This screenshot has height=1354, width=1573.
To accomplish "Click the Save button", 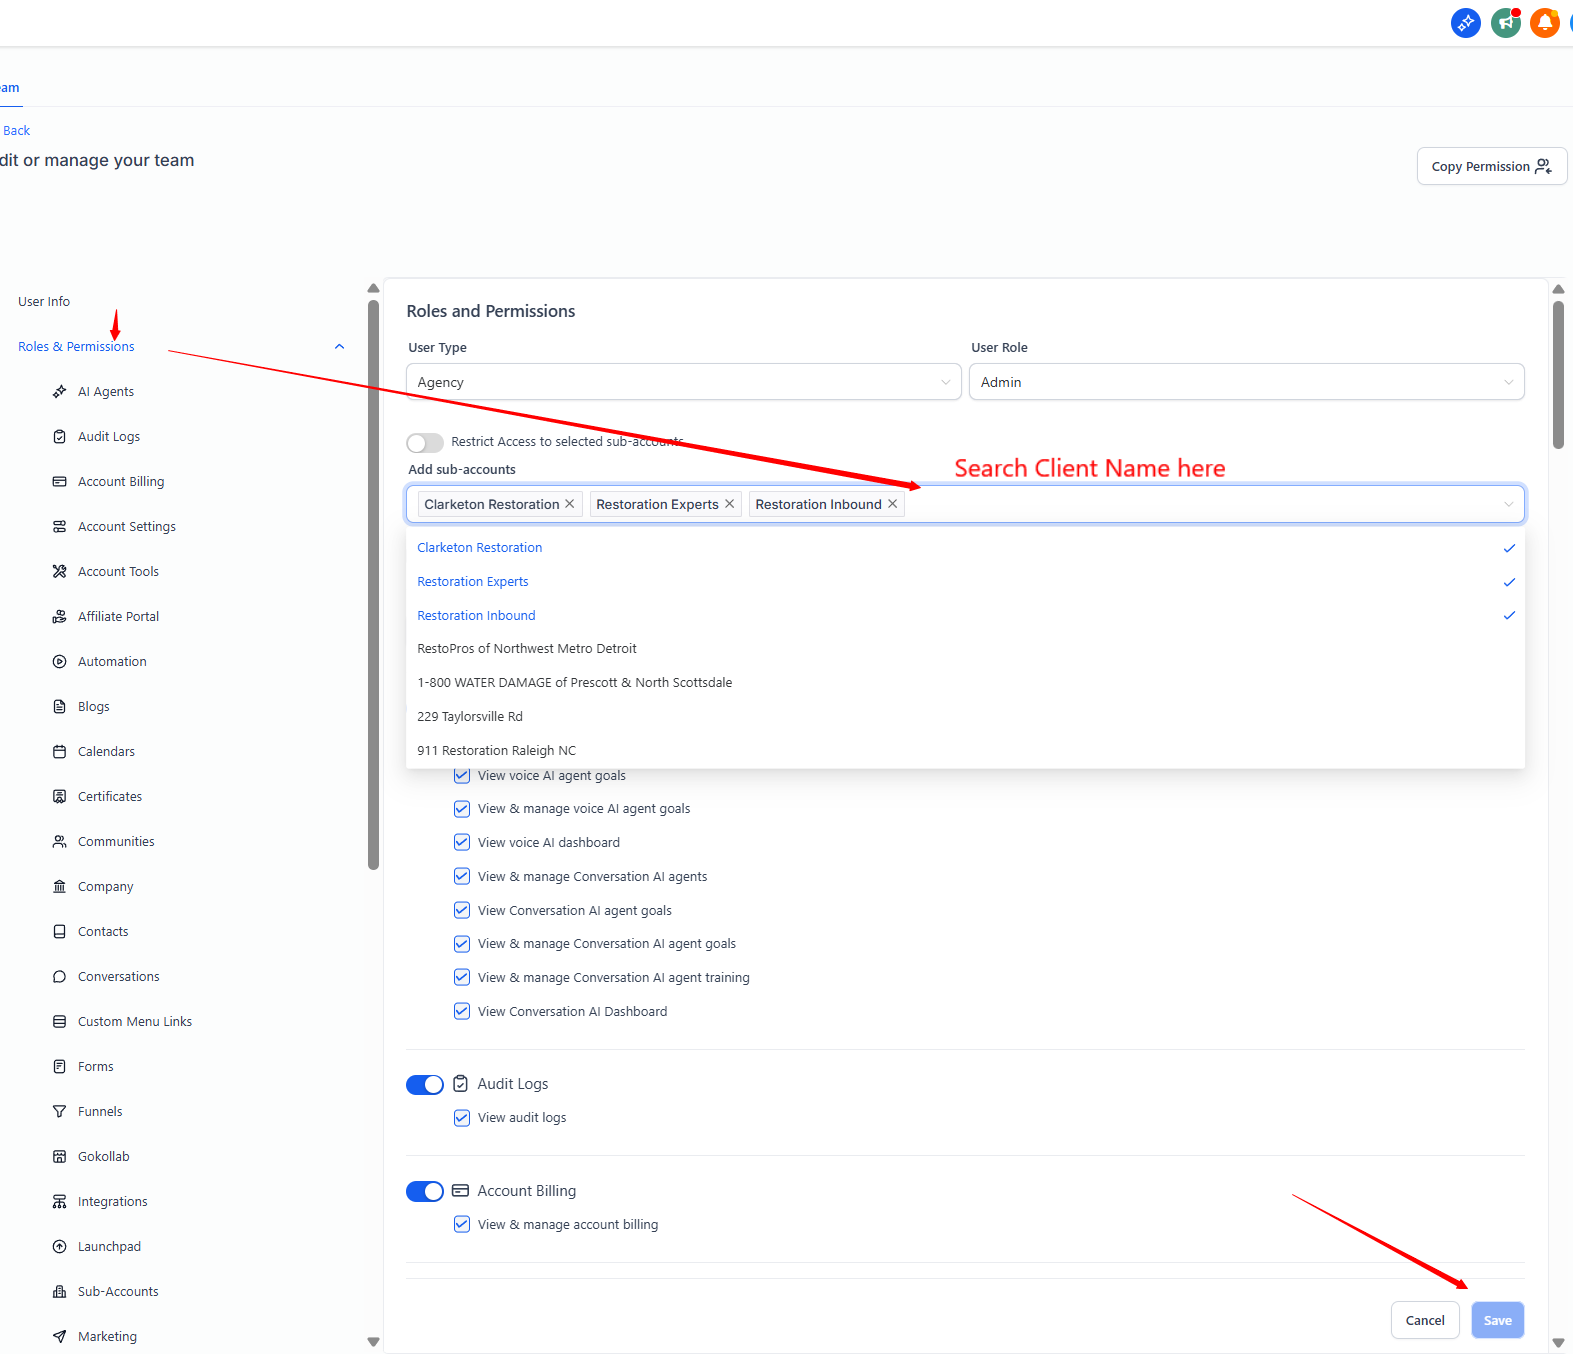I will click(x=1497, y=1320).
